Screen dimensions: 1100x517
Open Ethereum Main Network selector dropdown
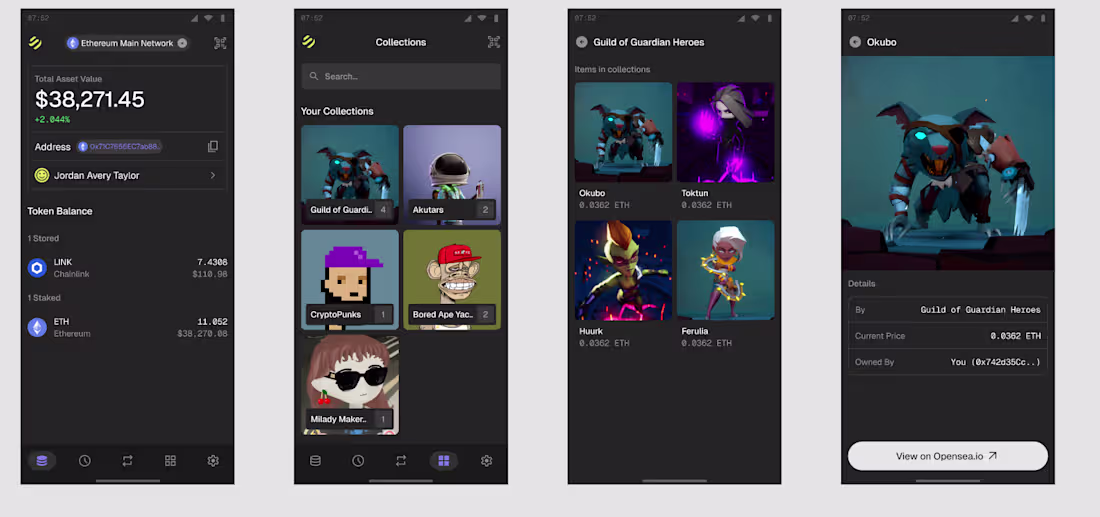point(128,43)
